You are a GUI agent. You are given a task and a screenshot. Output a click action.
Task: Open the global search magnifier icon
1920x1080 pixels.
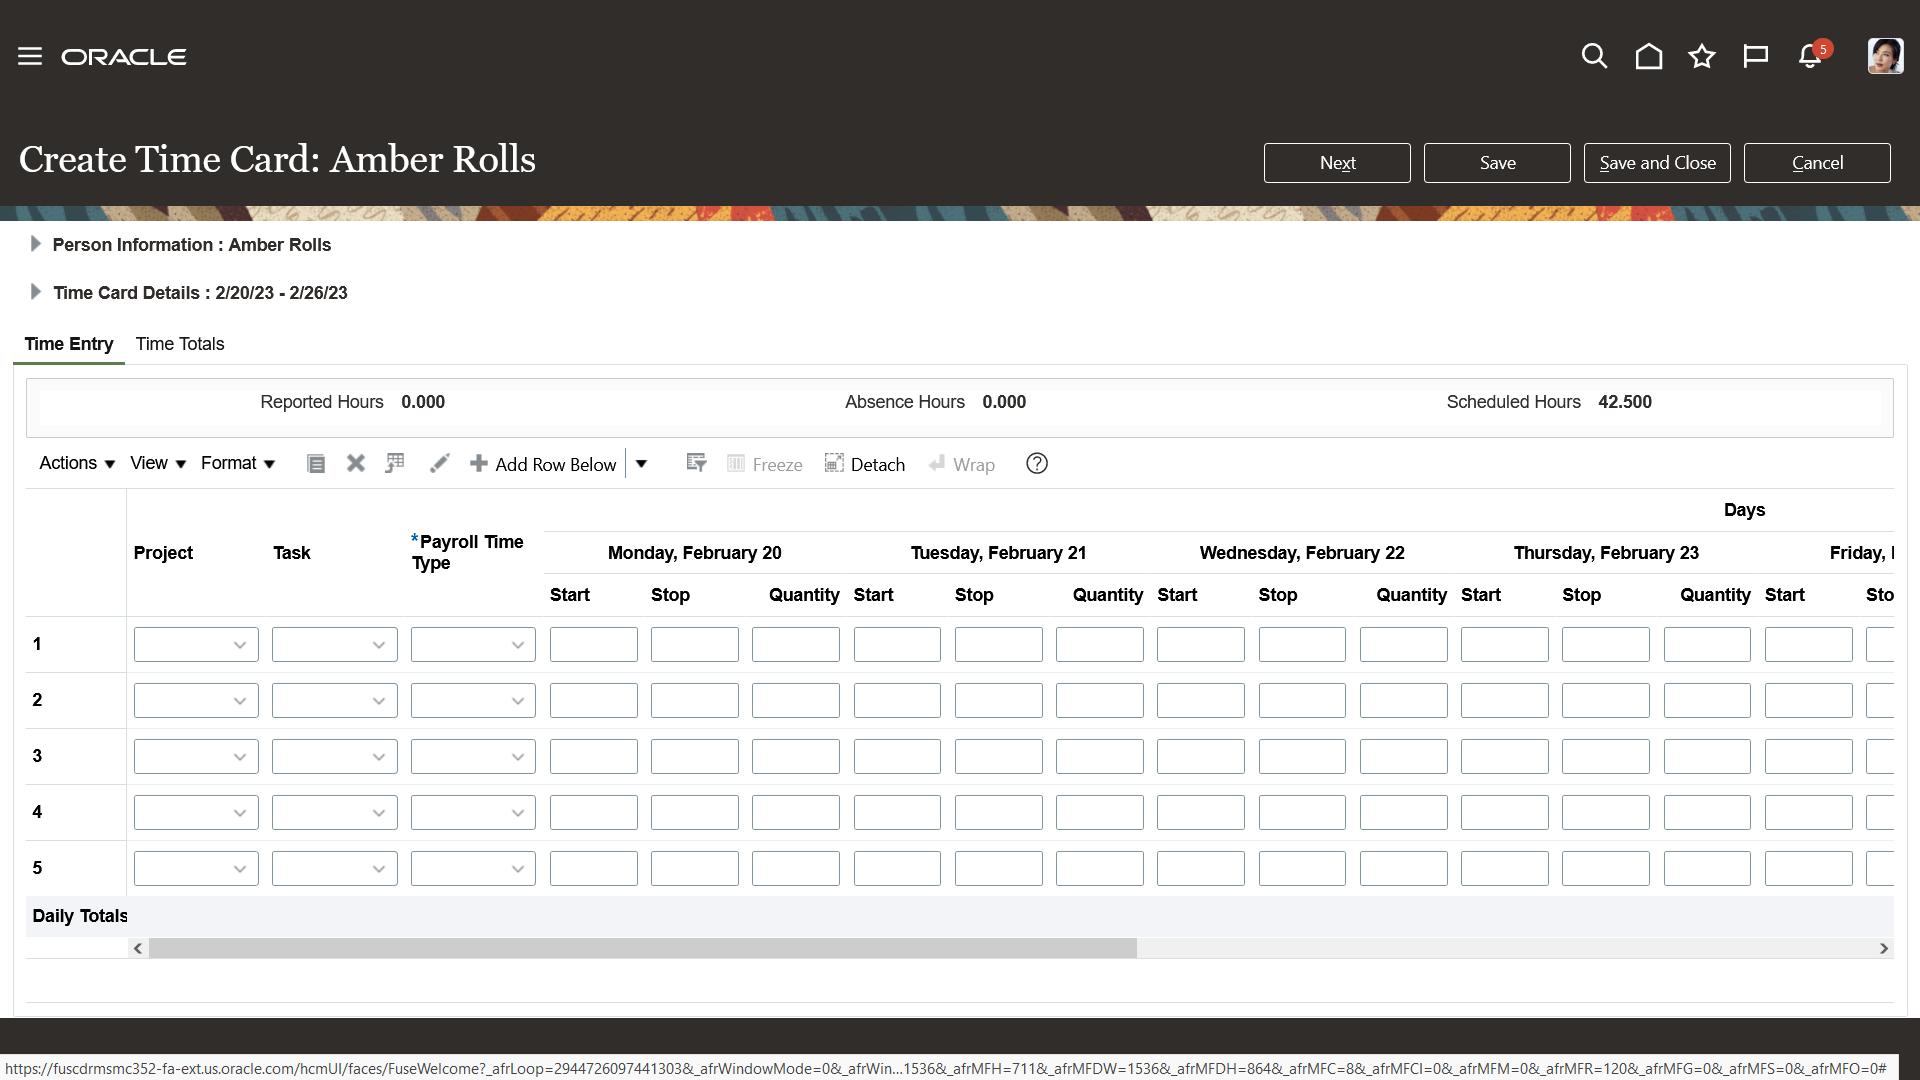pyautogui.click(x=1594, y=56)
